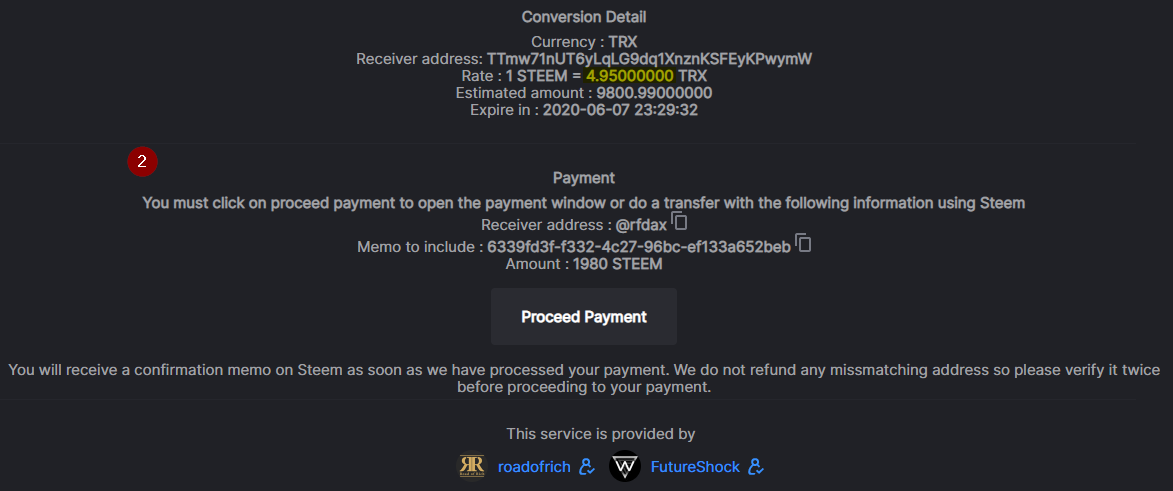Copy the @rfdax receiver address
Viewport: 1173px width, 491px height.
pyautogui.click(x=679, y=221)
